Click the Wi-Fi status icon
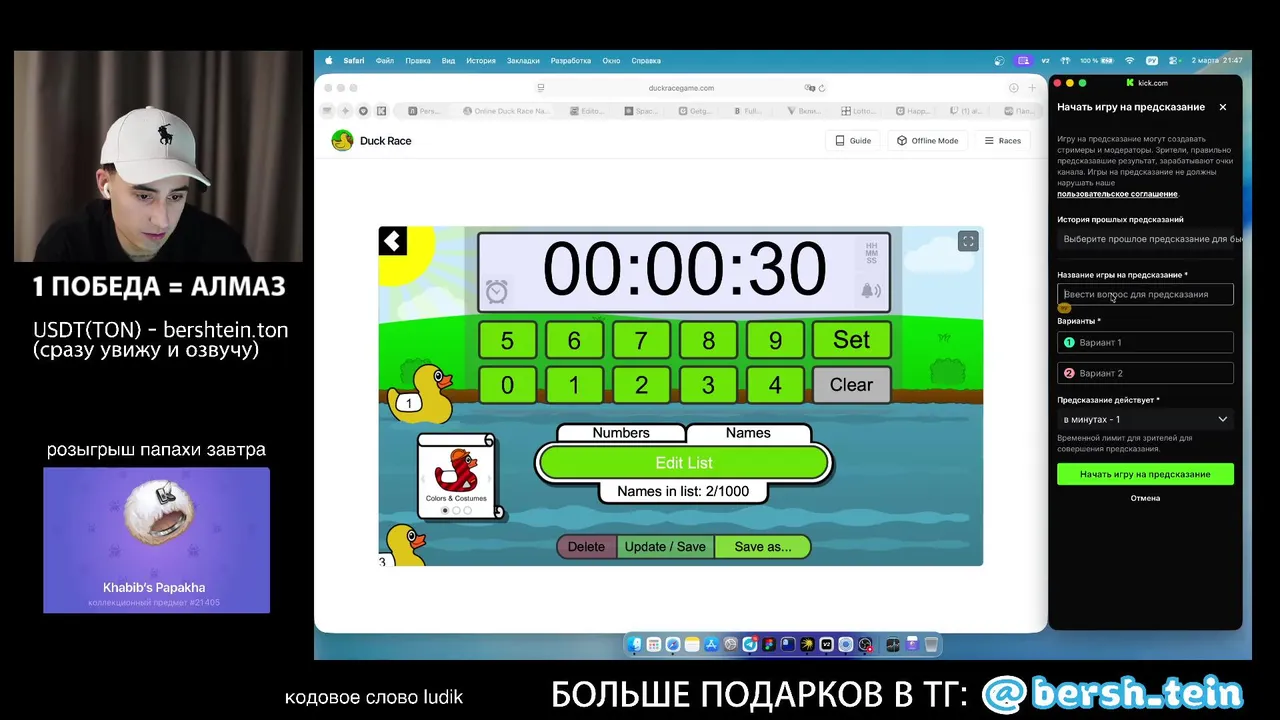Screen dimensions: 1280x720 1130,60
